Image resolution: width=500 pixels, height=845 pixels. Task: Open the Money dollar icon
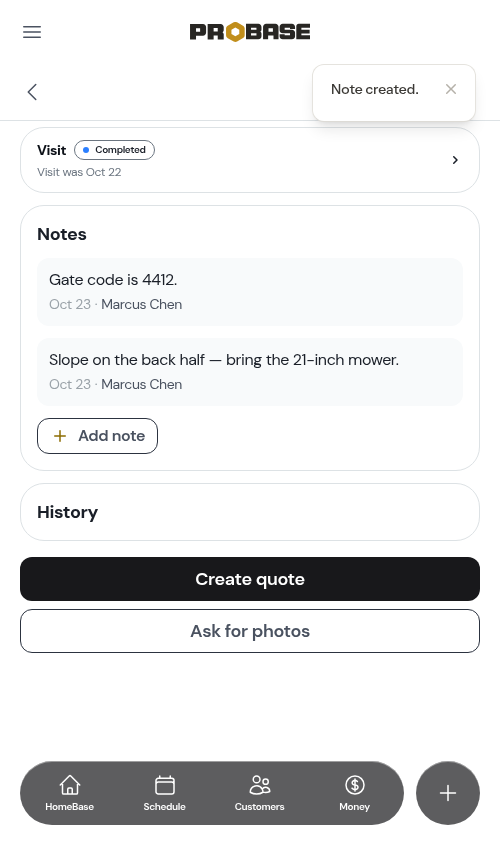click(355, 785)
